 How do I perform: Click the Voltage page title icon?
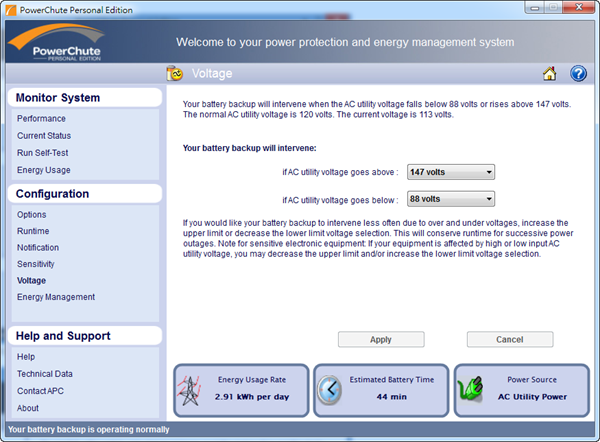(175, 74)
